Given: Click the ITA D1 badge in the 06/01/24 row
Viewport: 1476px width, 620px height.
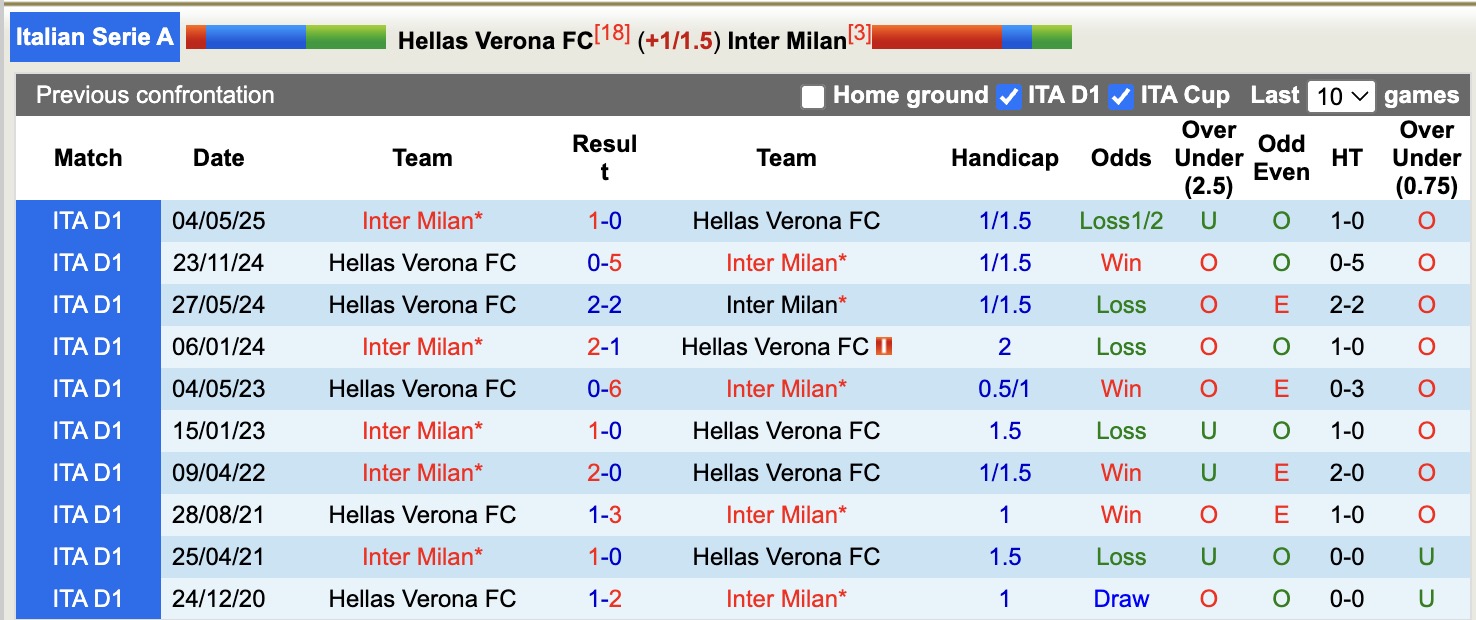Looking at the screenshot, I should click(88, 347).
